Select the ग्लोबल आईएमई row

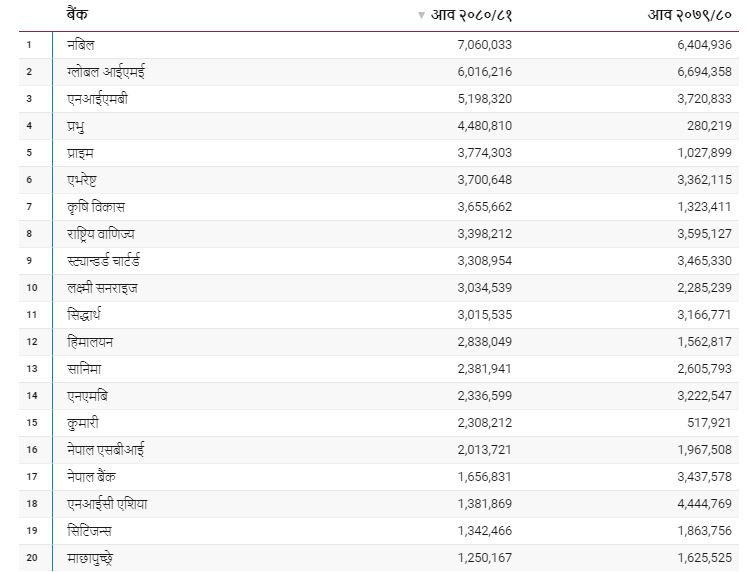click(x=379, y=72)
